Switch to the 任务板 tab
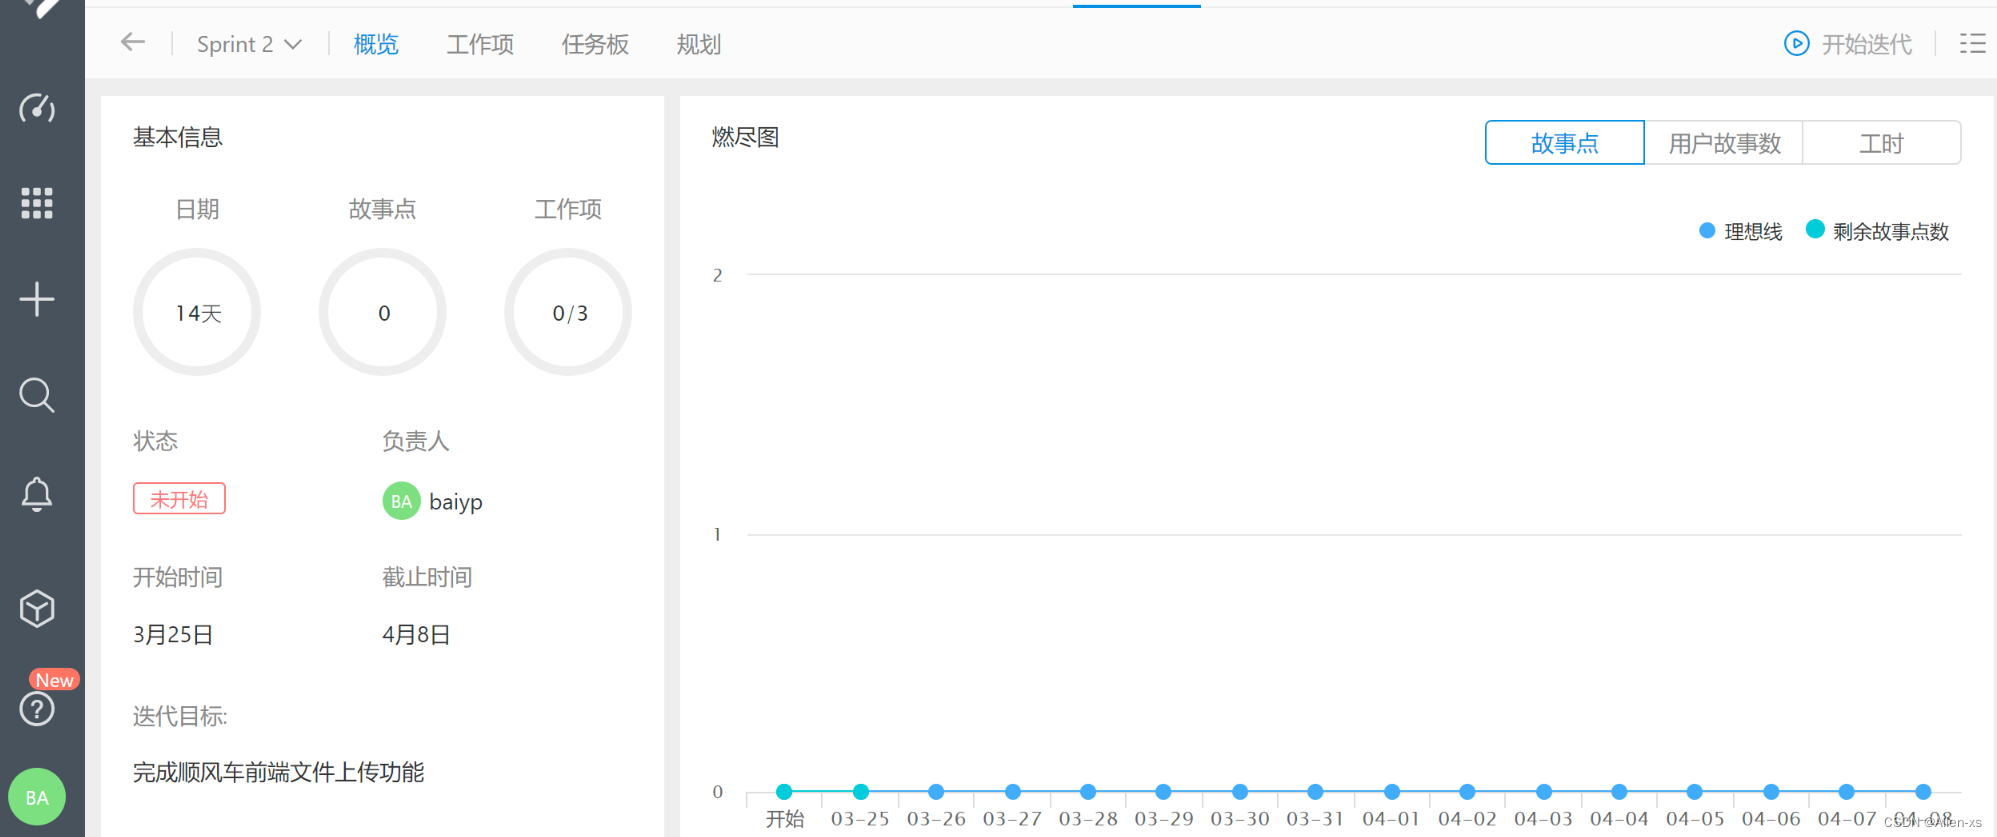This screenshot has width=1997, height=837. pyautogui.click(x=595, y=44)
